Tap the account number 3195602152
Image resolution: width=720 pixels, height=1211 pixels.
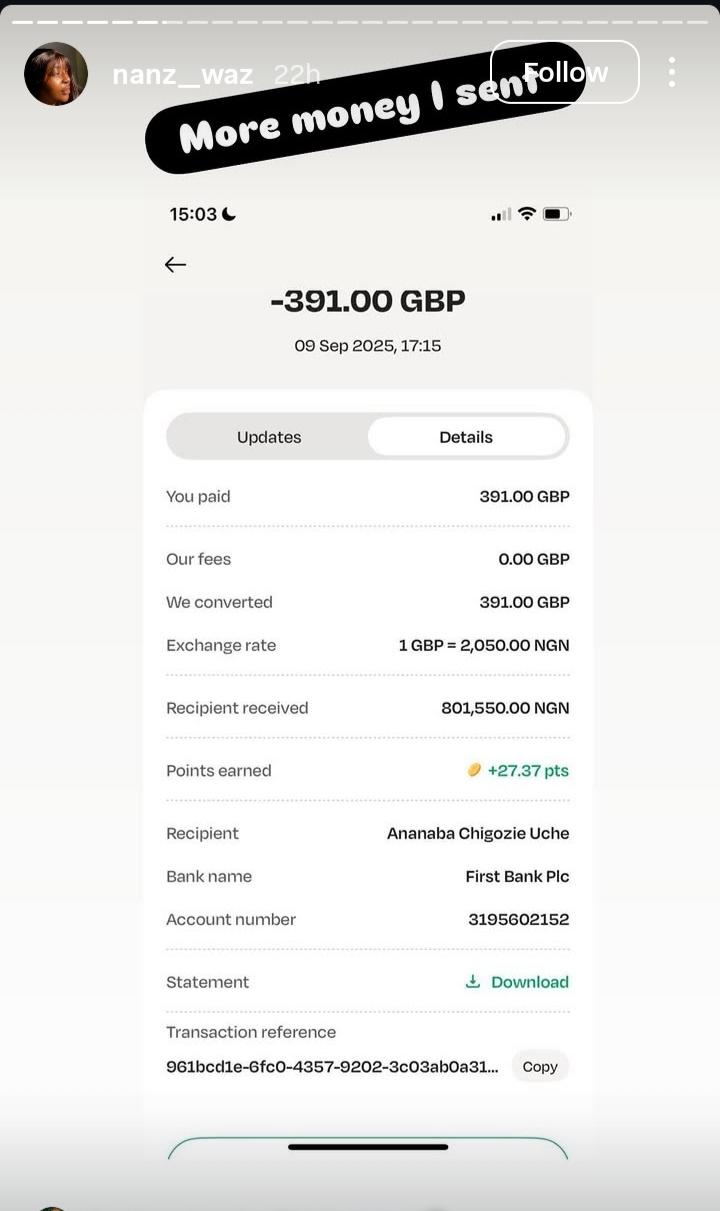pyautogui.click(x=519, y=919)
